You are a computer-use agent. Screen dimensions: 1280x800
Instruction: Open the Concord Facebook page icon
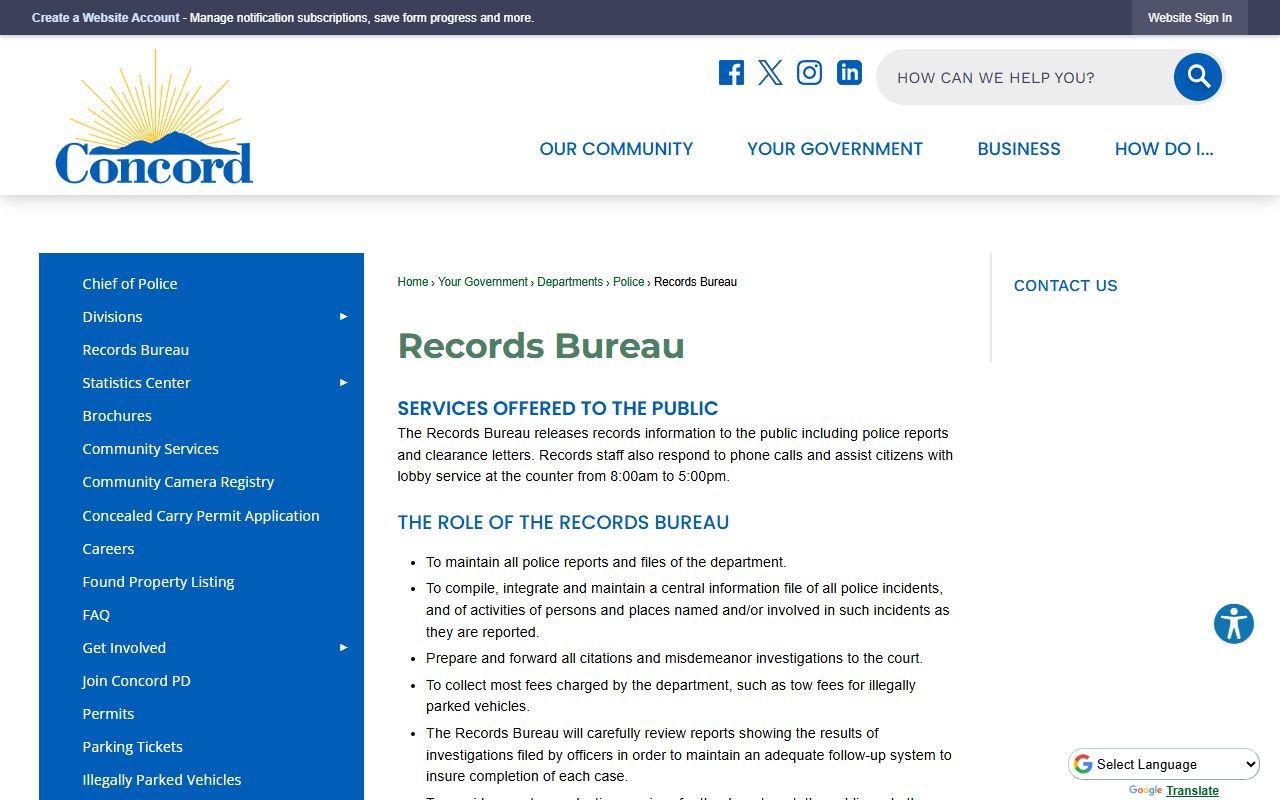coord(731,72)
